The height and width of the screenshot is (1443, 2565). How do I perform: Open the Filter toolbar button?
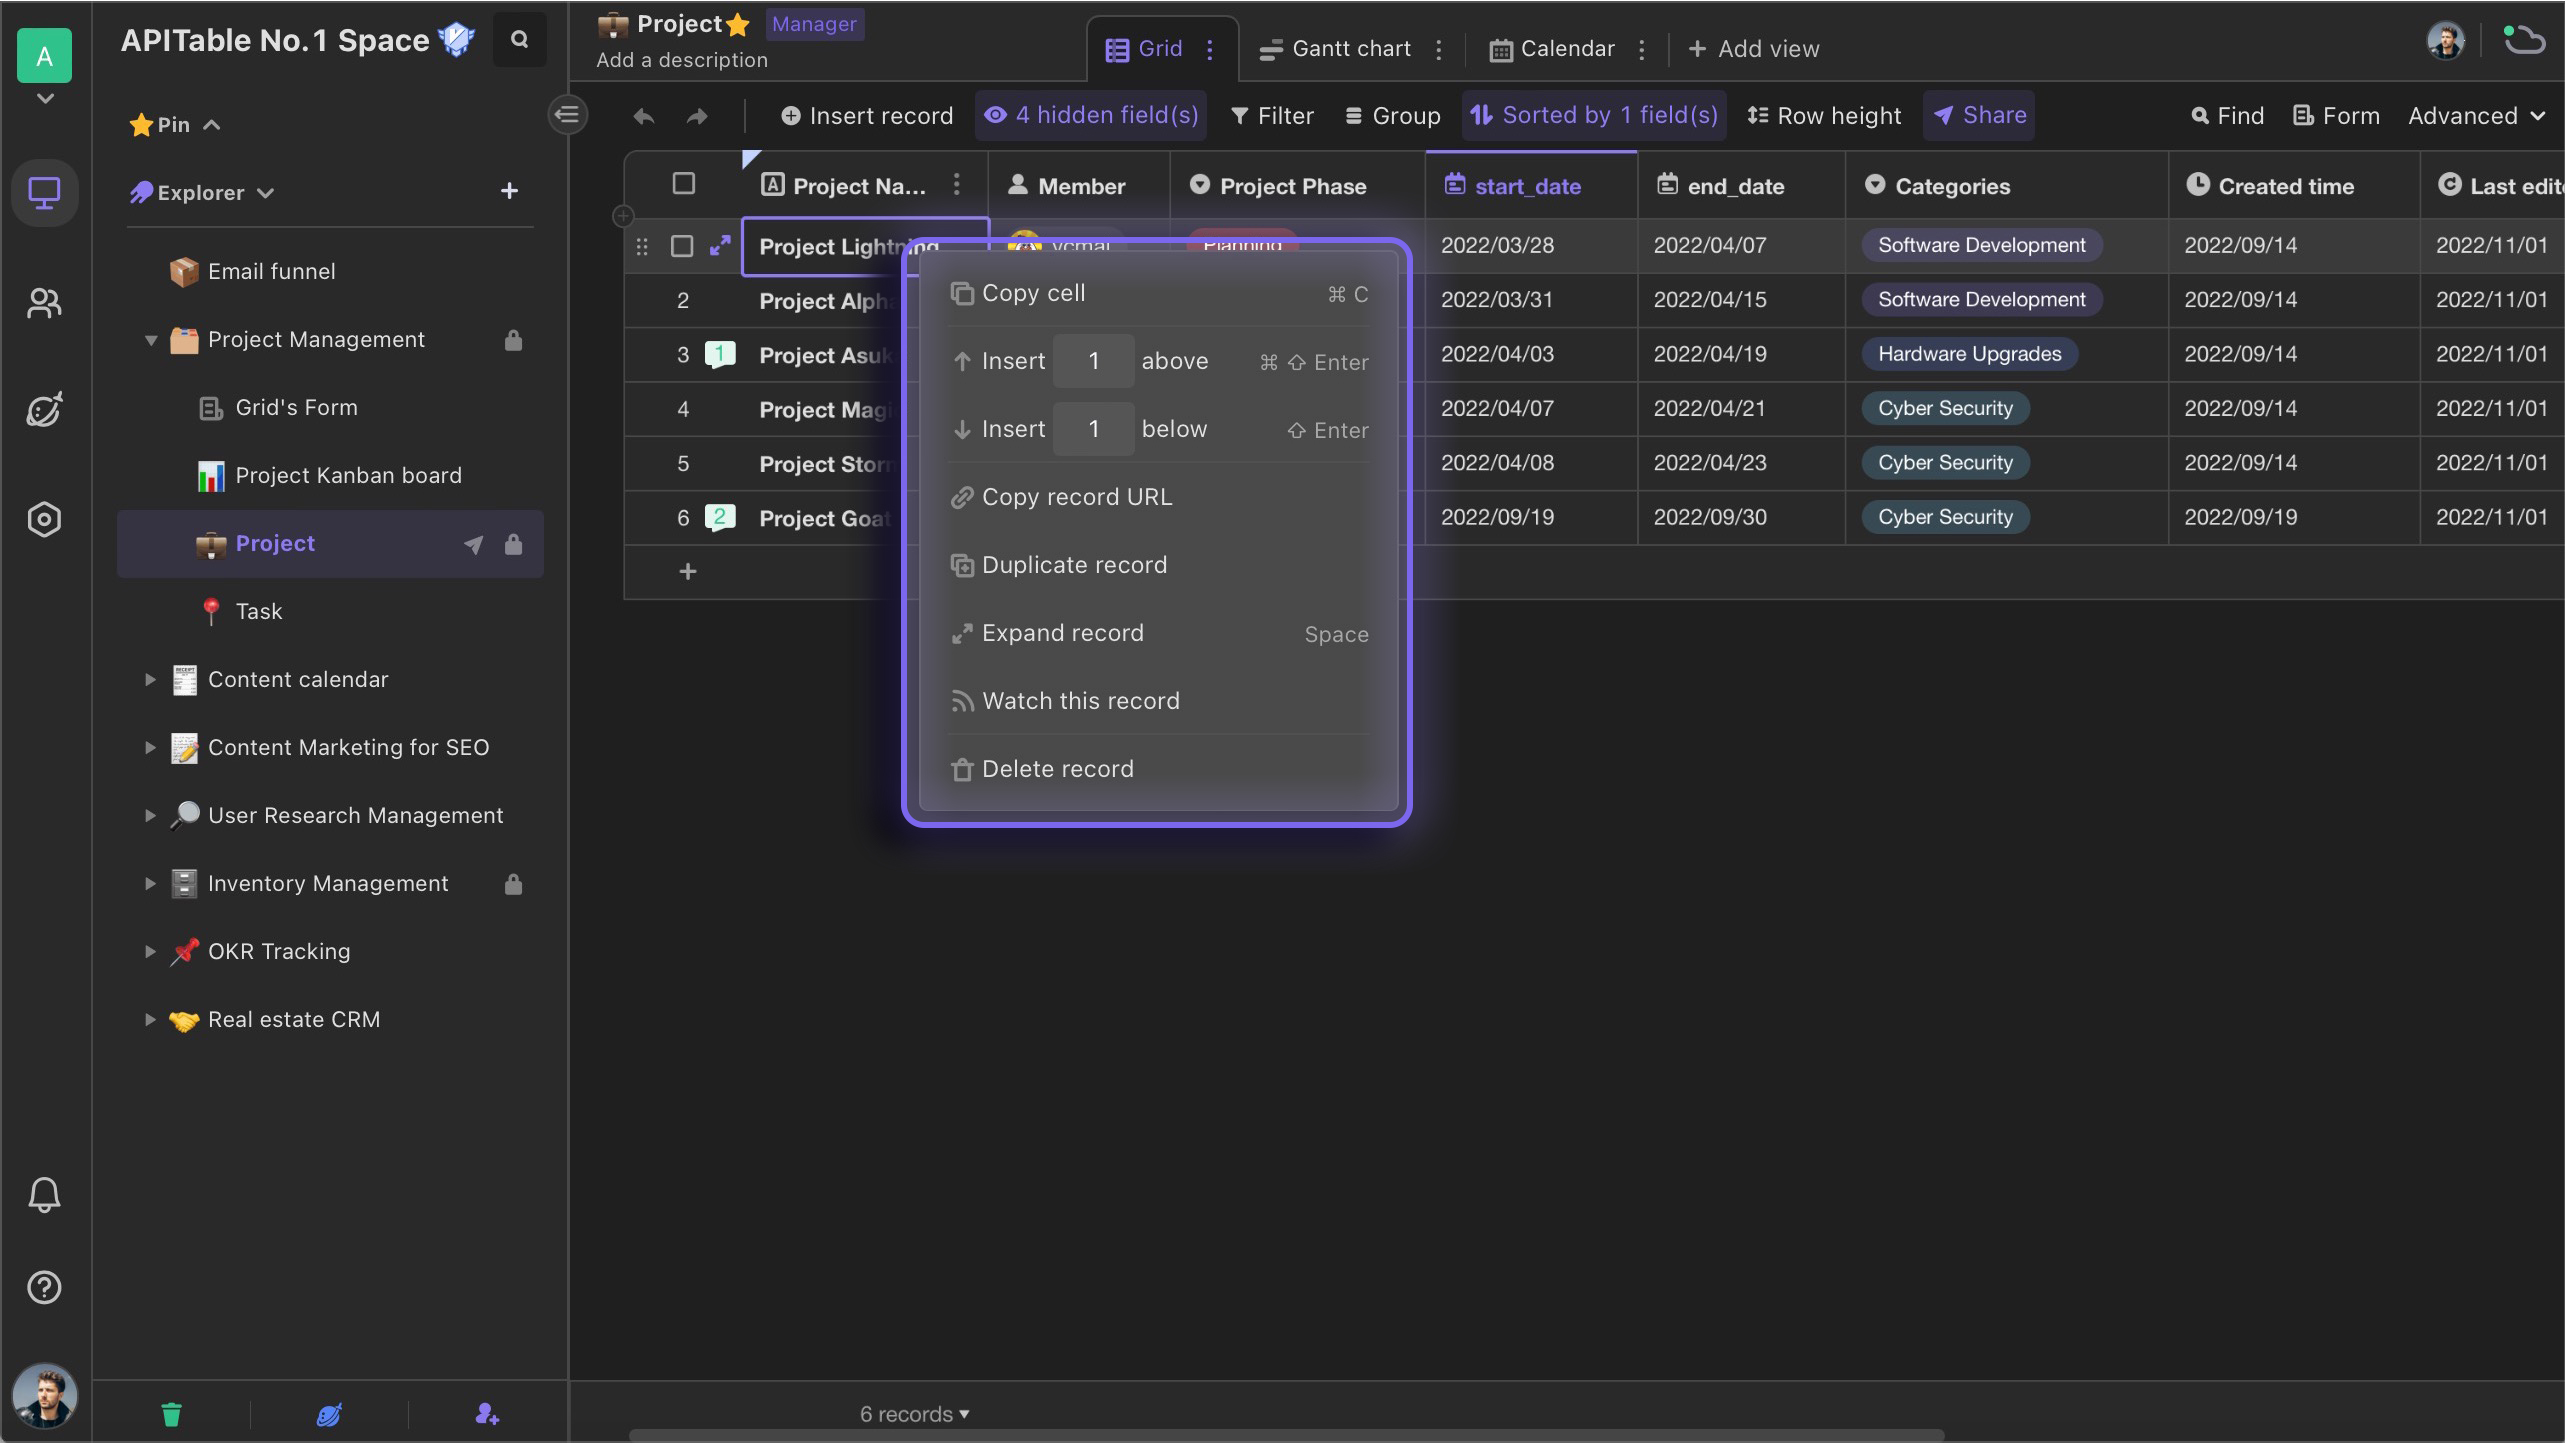(x=1272, y=116)
